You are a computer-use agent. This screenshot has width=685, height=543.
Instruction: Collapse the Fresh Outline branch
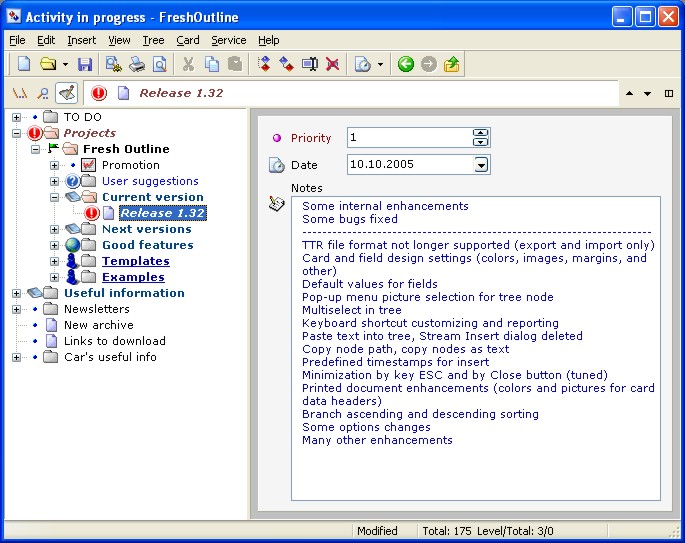[35, 149]
